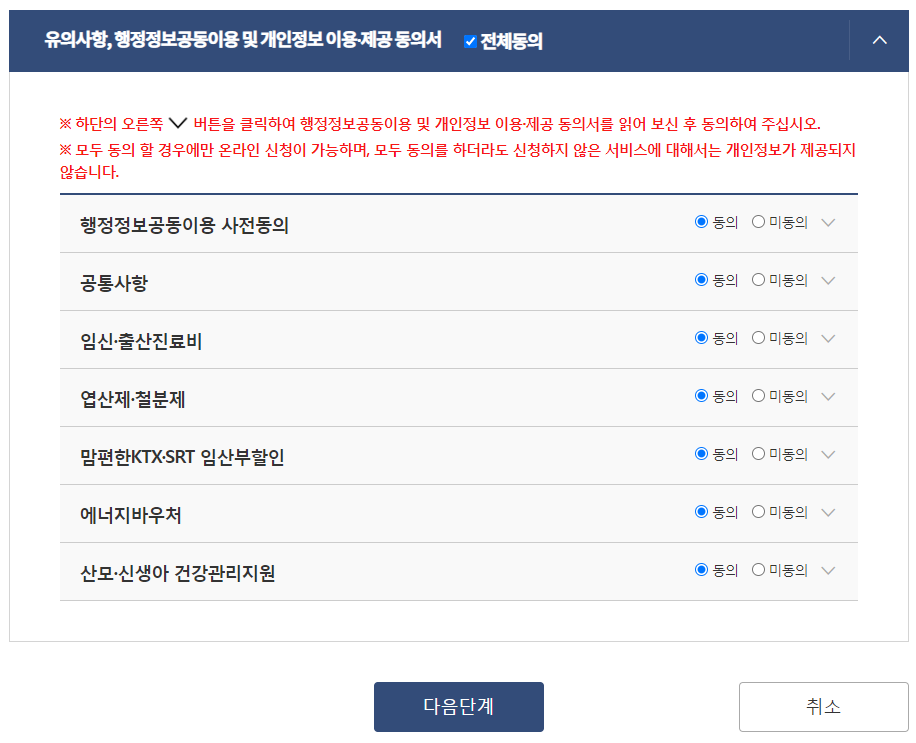916x743 pixels.
Task: Select 동의 for 공통사항
Action: pos(701,280)
